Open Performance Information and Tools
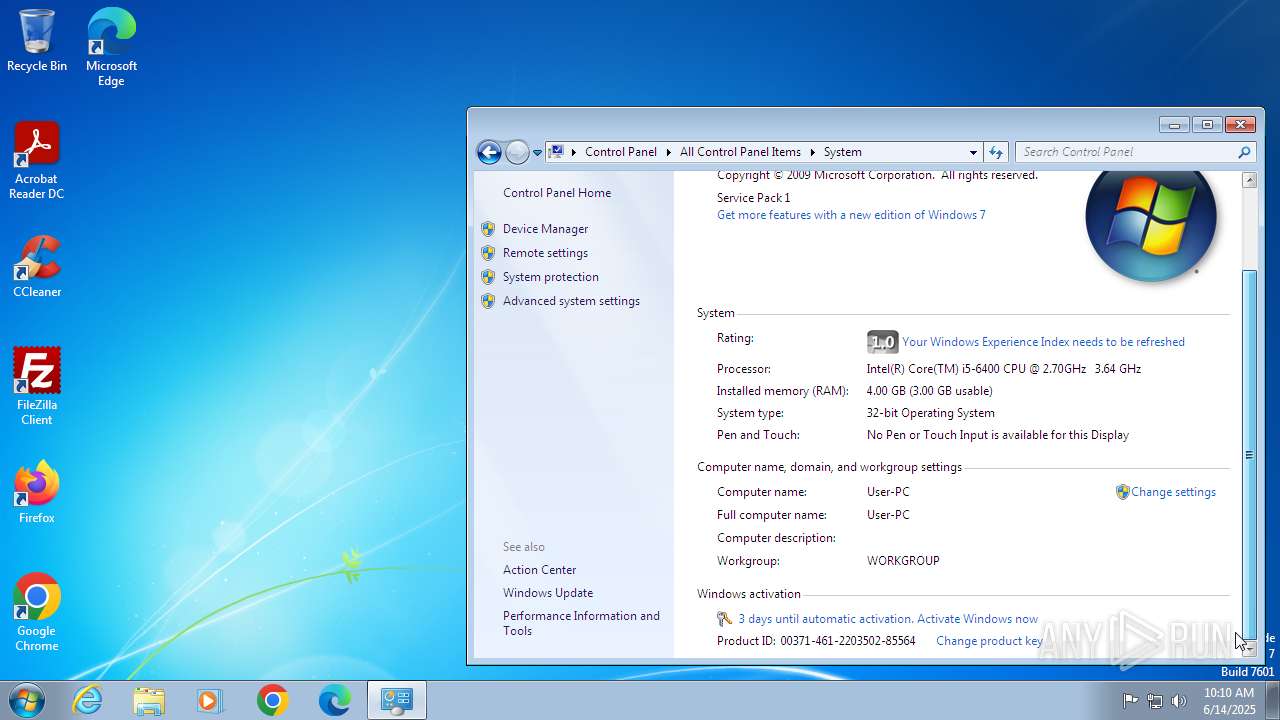 [581, 623]
